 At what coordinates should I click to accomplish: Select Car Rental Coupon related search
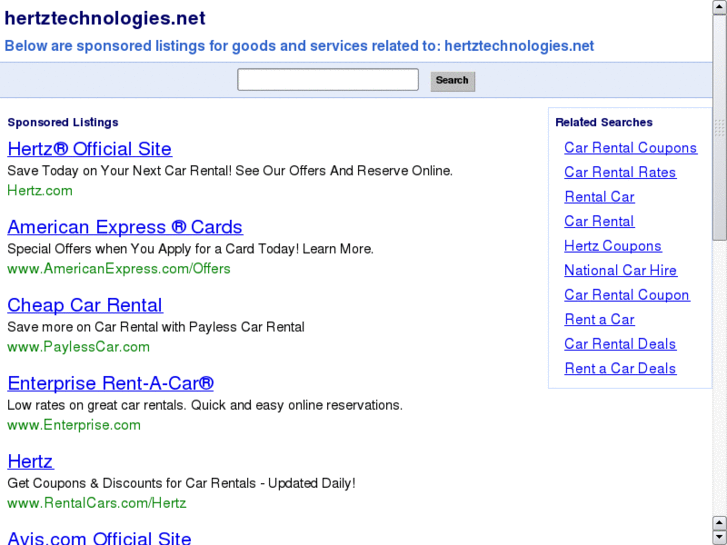coord(627,295)
